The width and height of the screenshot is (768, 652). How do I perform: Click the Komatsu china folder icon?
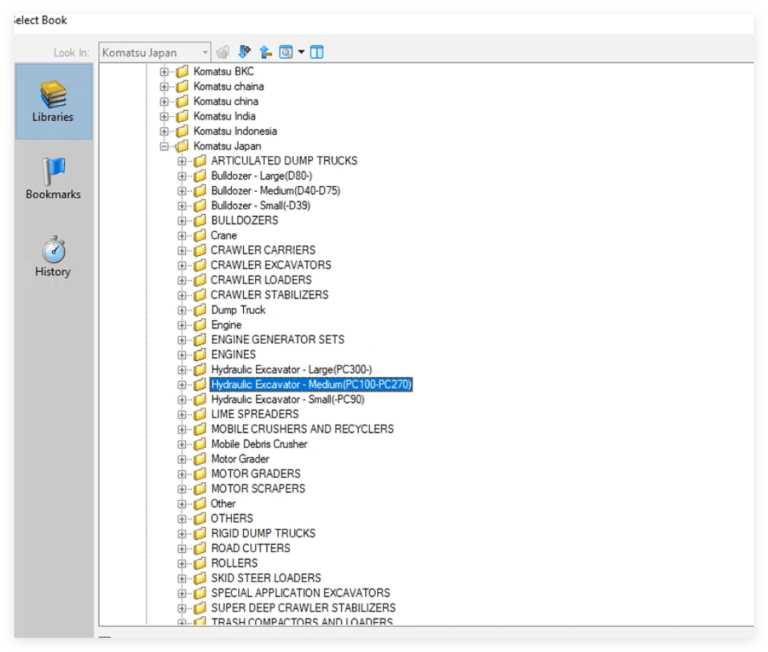182,101
